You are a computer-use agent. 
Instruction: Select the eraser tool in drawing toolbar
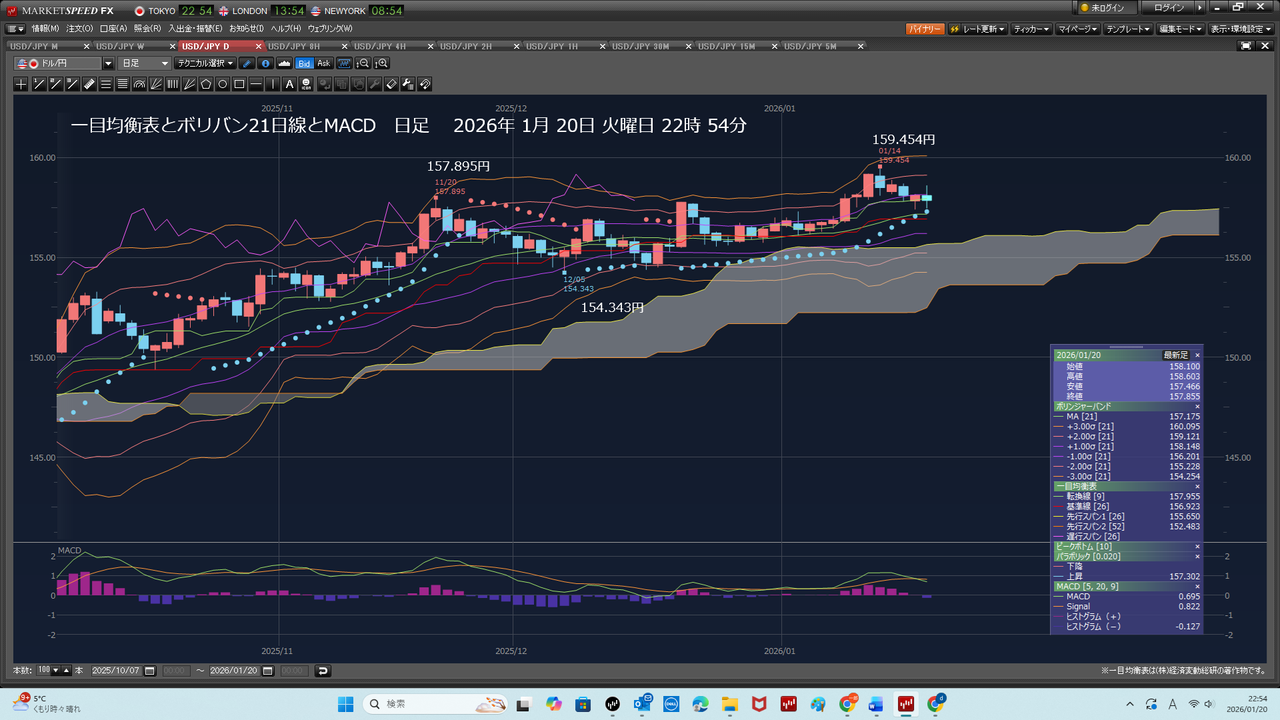(392, 84)
